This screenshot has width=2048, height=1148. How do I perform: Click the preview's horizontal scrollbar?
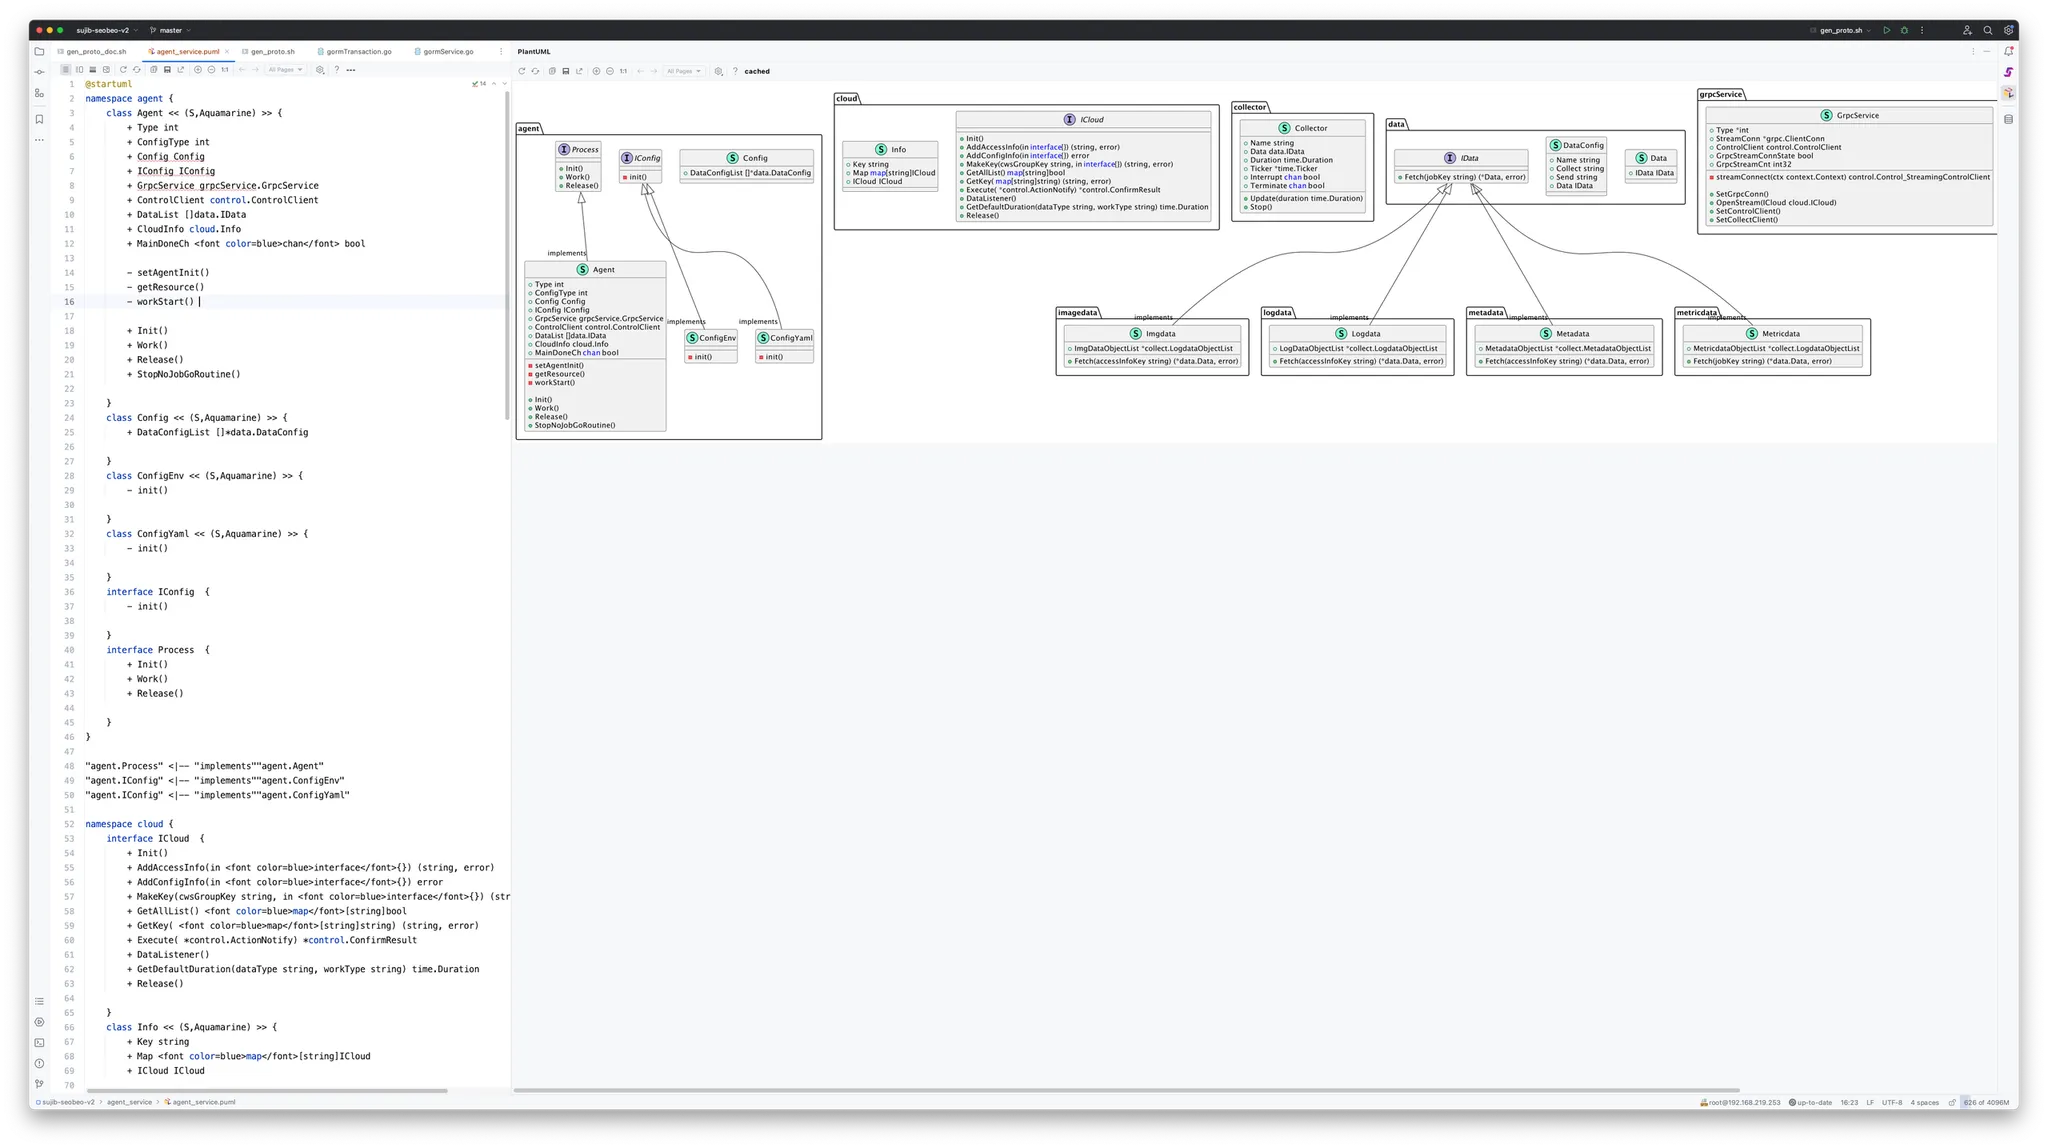click(1126, 1090)
